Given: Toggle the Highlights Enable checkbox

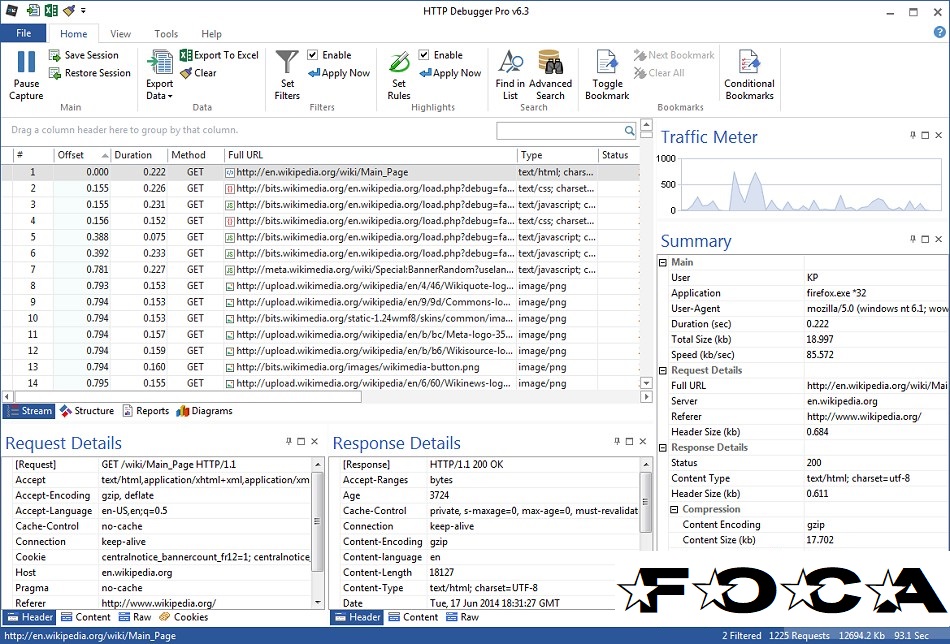Looking at the screenshot, I should point(424,55).
